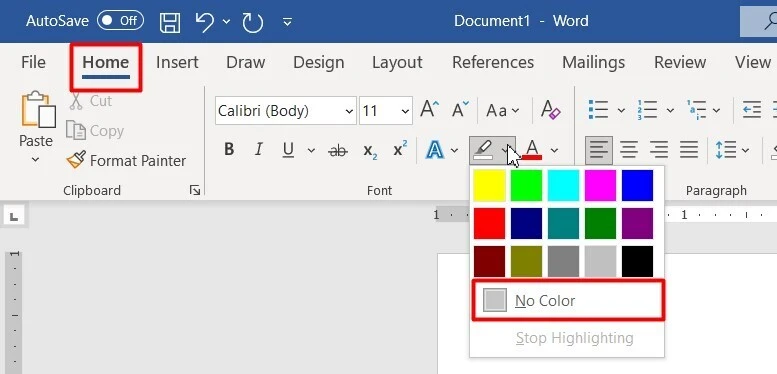
Task: Pick the yellow highlight color swatch
Action: pyautogui.click(x=490, y=185)
